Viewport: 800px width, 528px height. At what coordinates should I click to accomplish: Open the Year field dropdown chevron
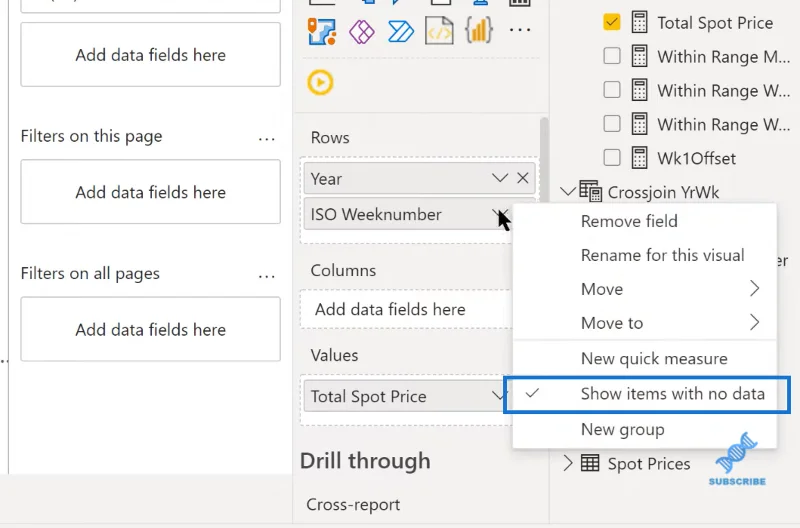pos(499,178)
